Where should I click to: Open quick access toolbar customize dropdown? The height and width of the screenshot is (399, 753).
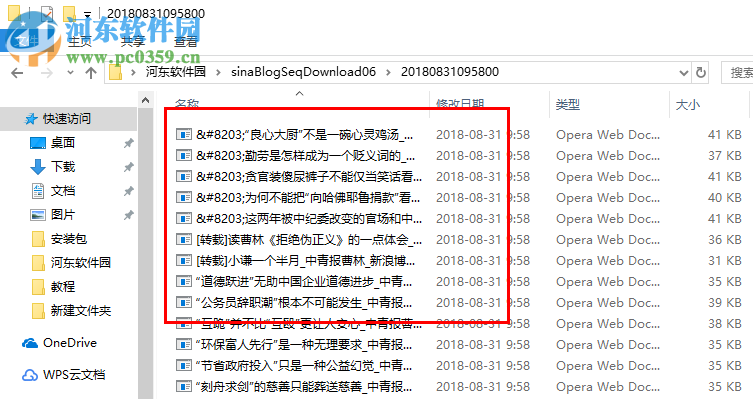(x=87, y=14)
